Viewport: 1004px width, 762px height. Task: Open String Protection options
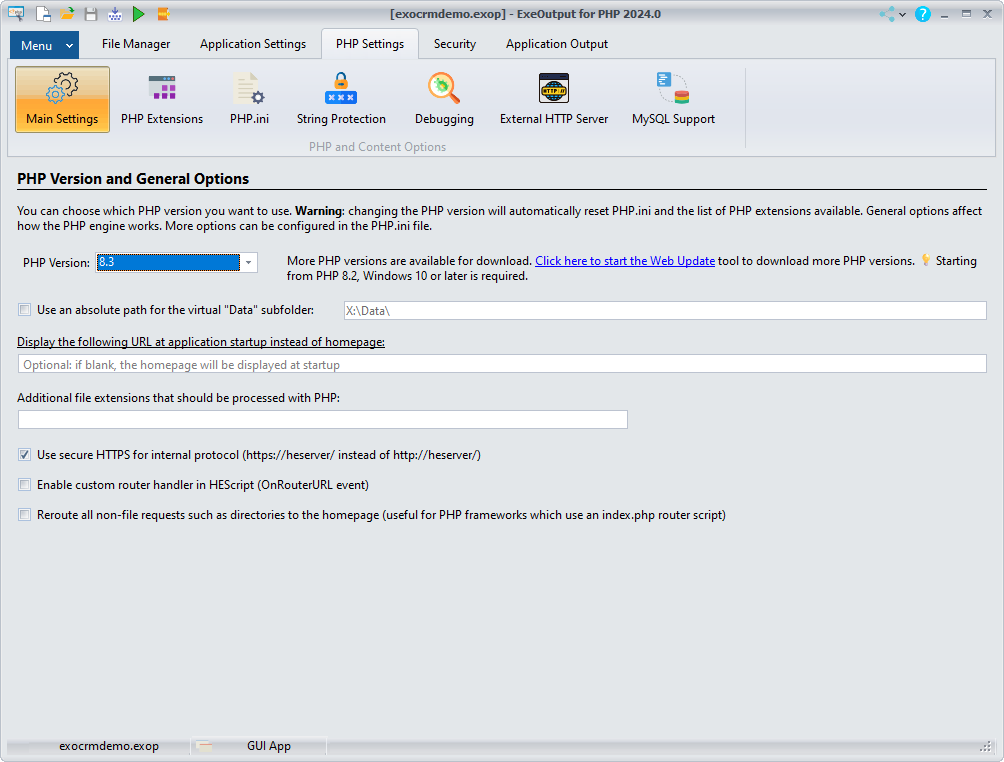point(341,100)
